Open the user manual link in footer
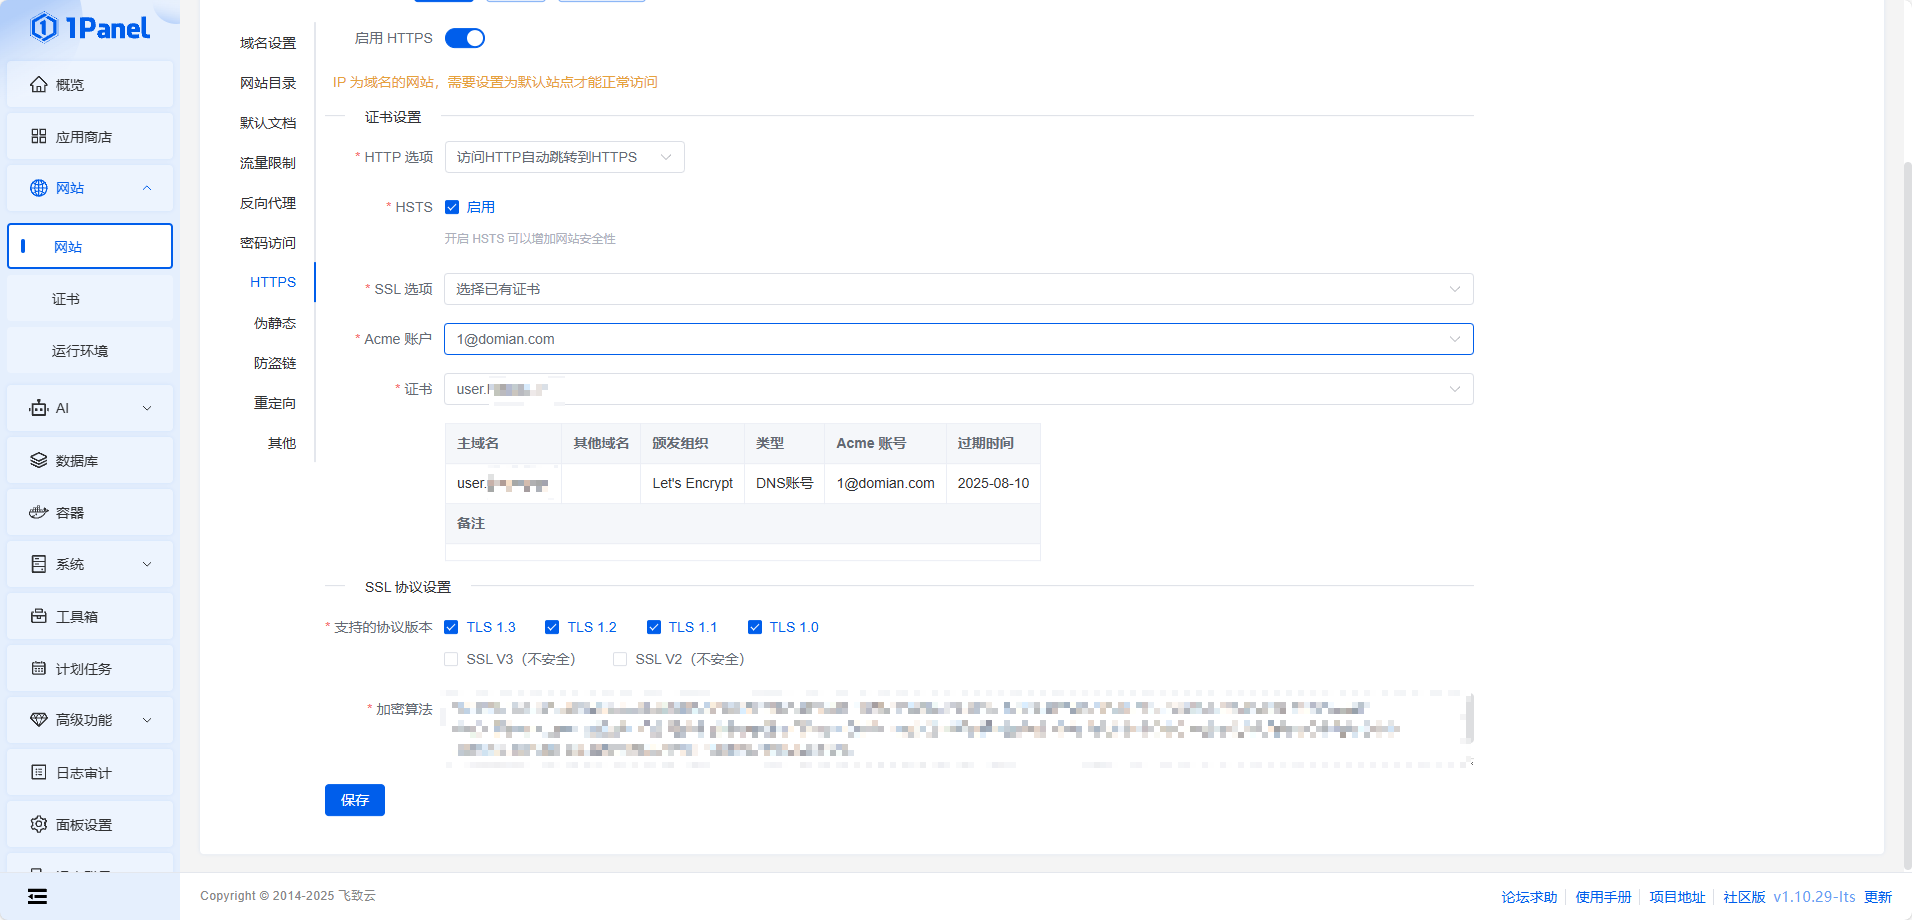Screen dimensions: 1912x920 click(1603, 897)
